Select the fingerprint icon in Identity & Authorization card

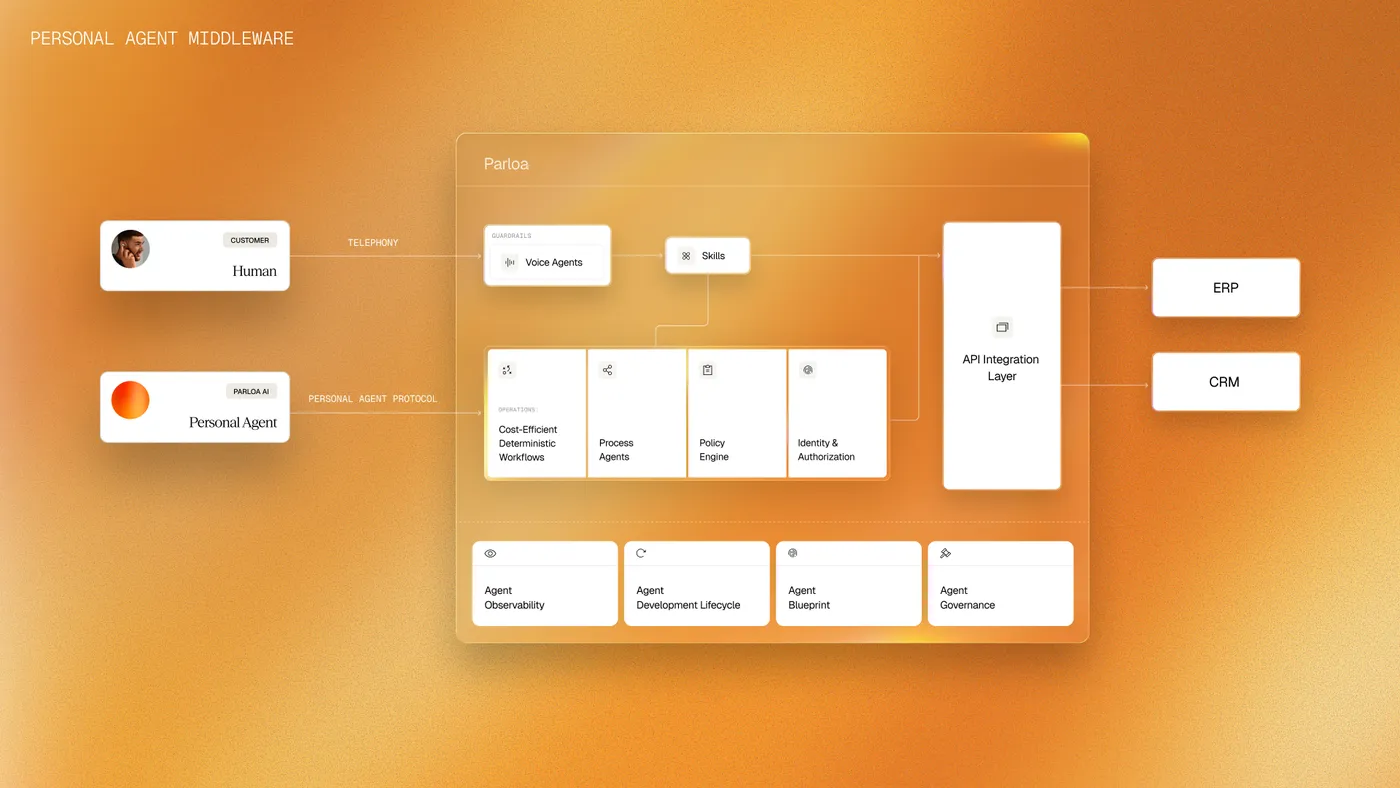808,370
